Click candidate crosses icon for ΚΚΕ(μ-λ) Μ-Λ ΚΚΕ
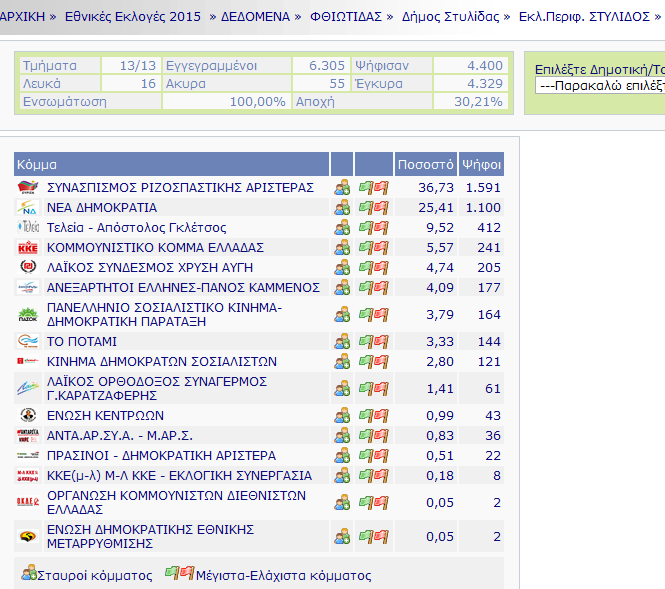 342,475
